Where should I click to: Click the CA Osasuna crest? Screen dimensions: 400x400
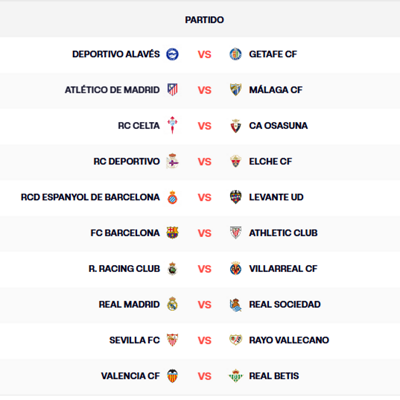(235, 126)
